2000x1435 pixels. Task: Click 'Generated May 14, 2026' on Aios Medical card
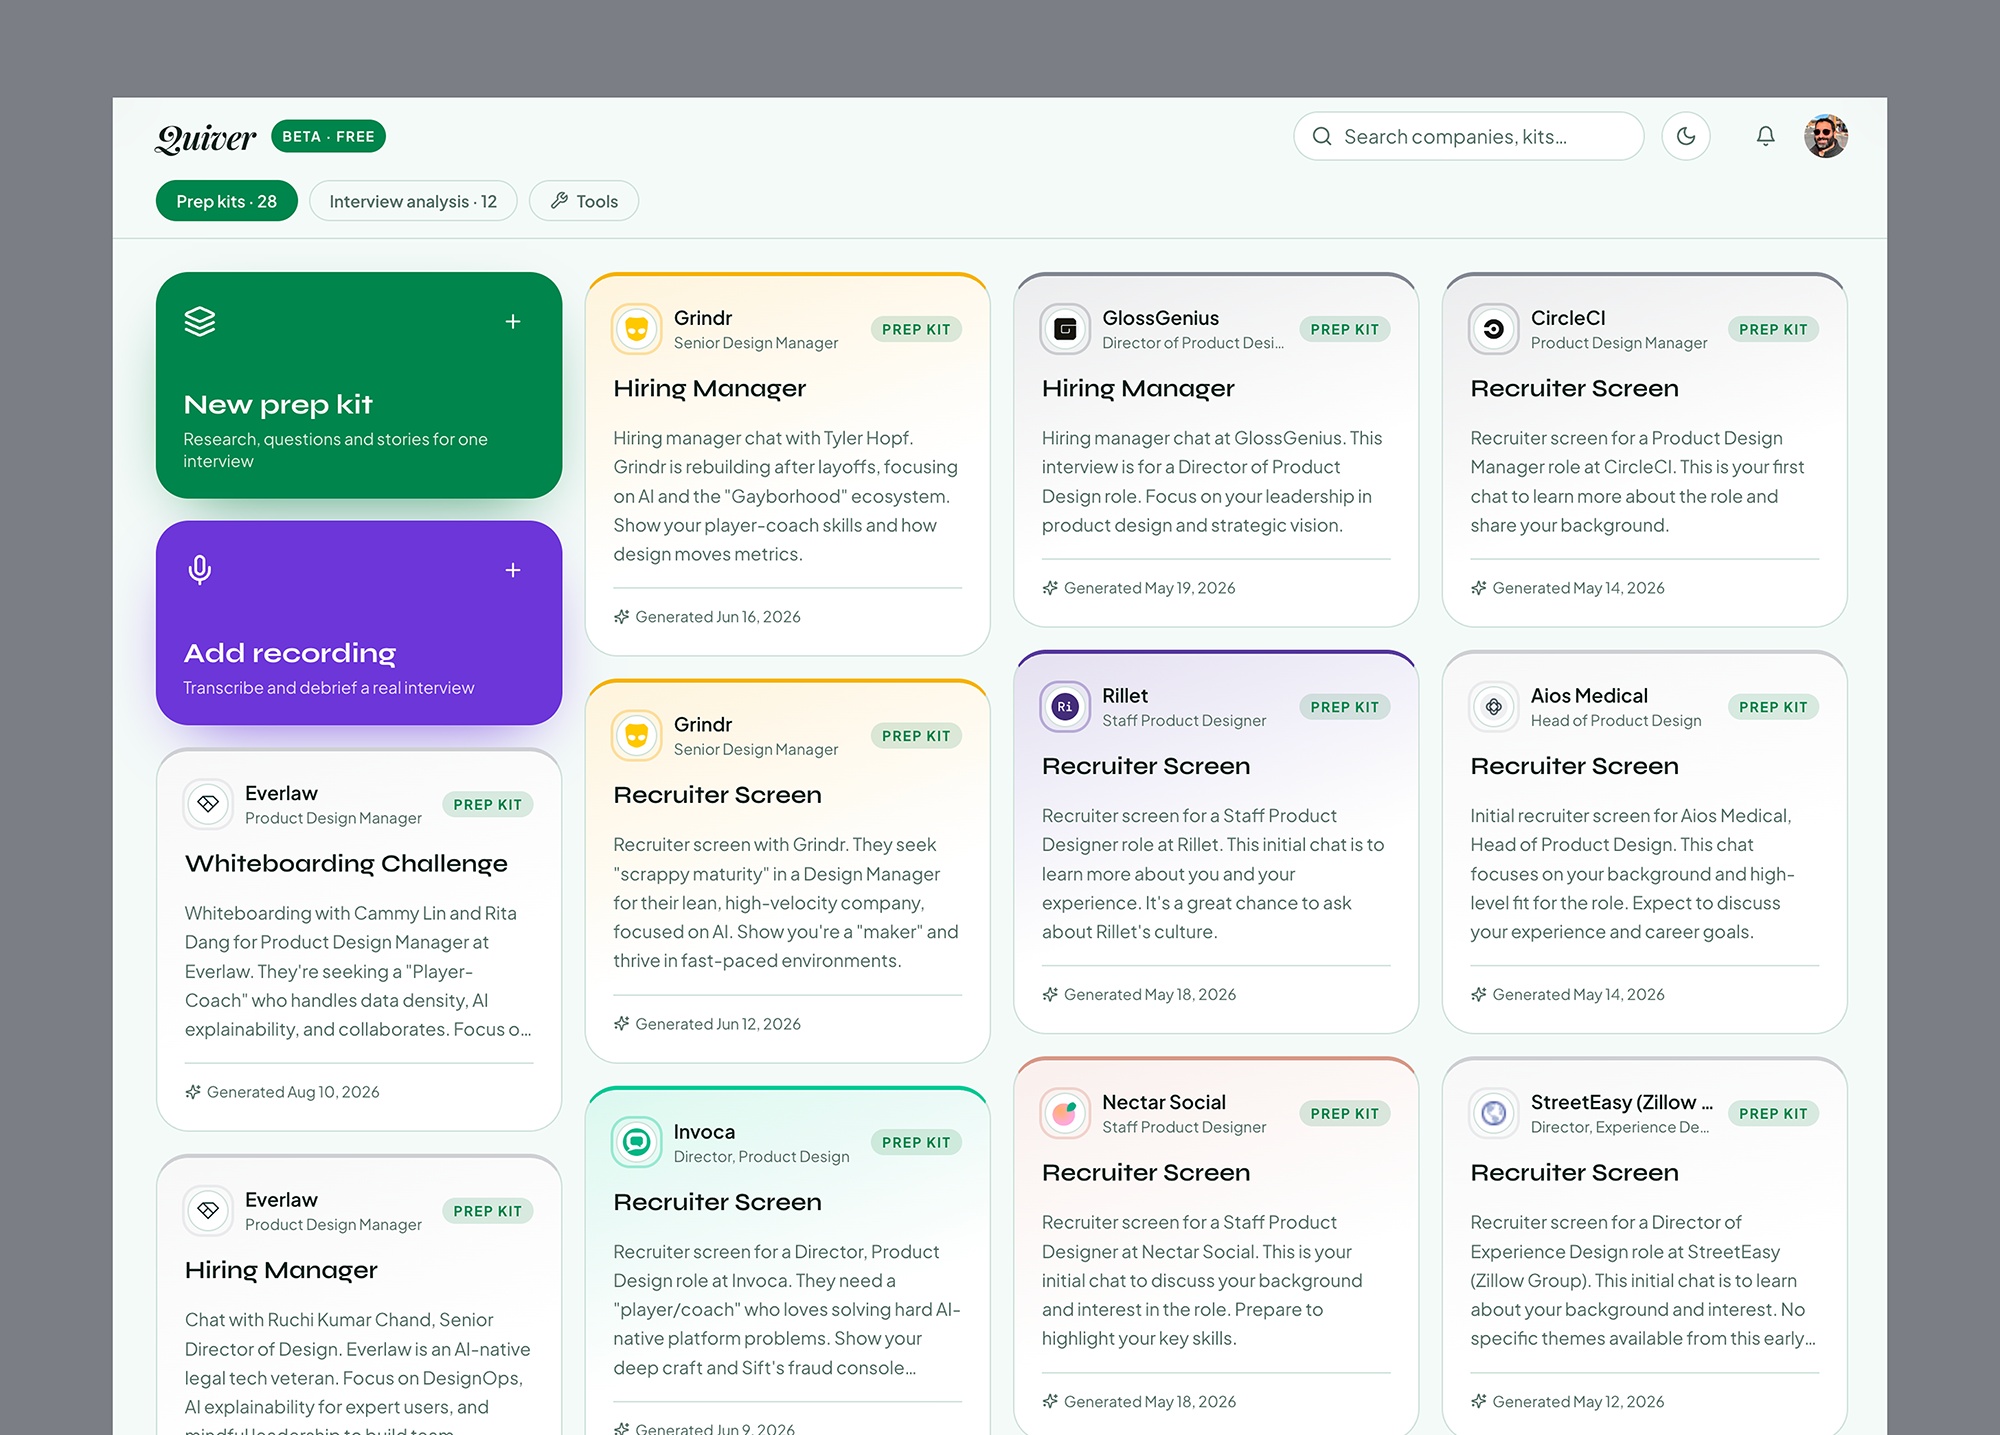(x=1578, y=994)
